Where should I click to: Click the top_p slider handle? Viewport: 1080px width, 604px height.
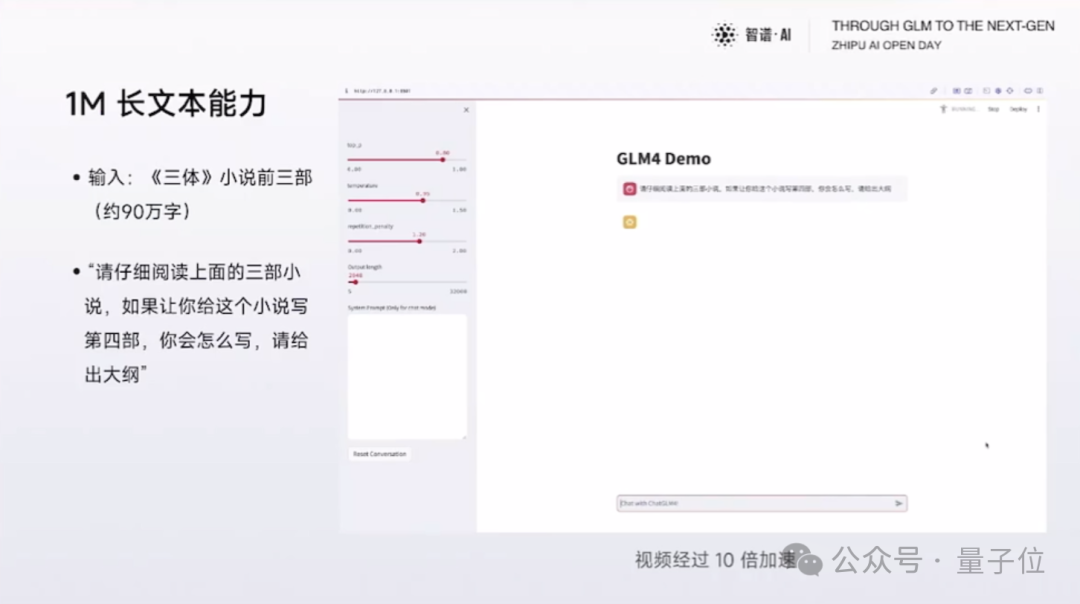pos(442,159)
